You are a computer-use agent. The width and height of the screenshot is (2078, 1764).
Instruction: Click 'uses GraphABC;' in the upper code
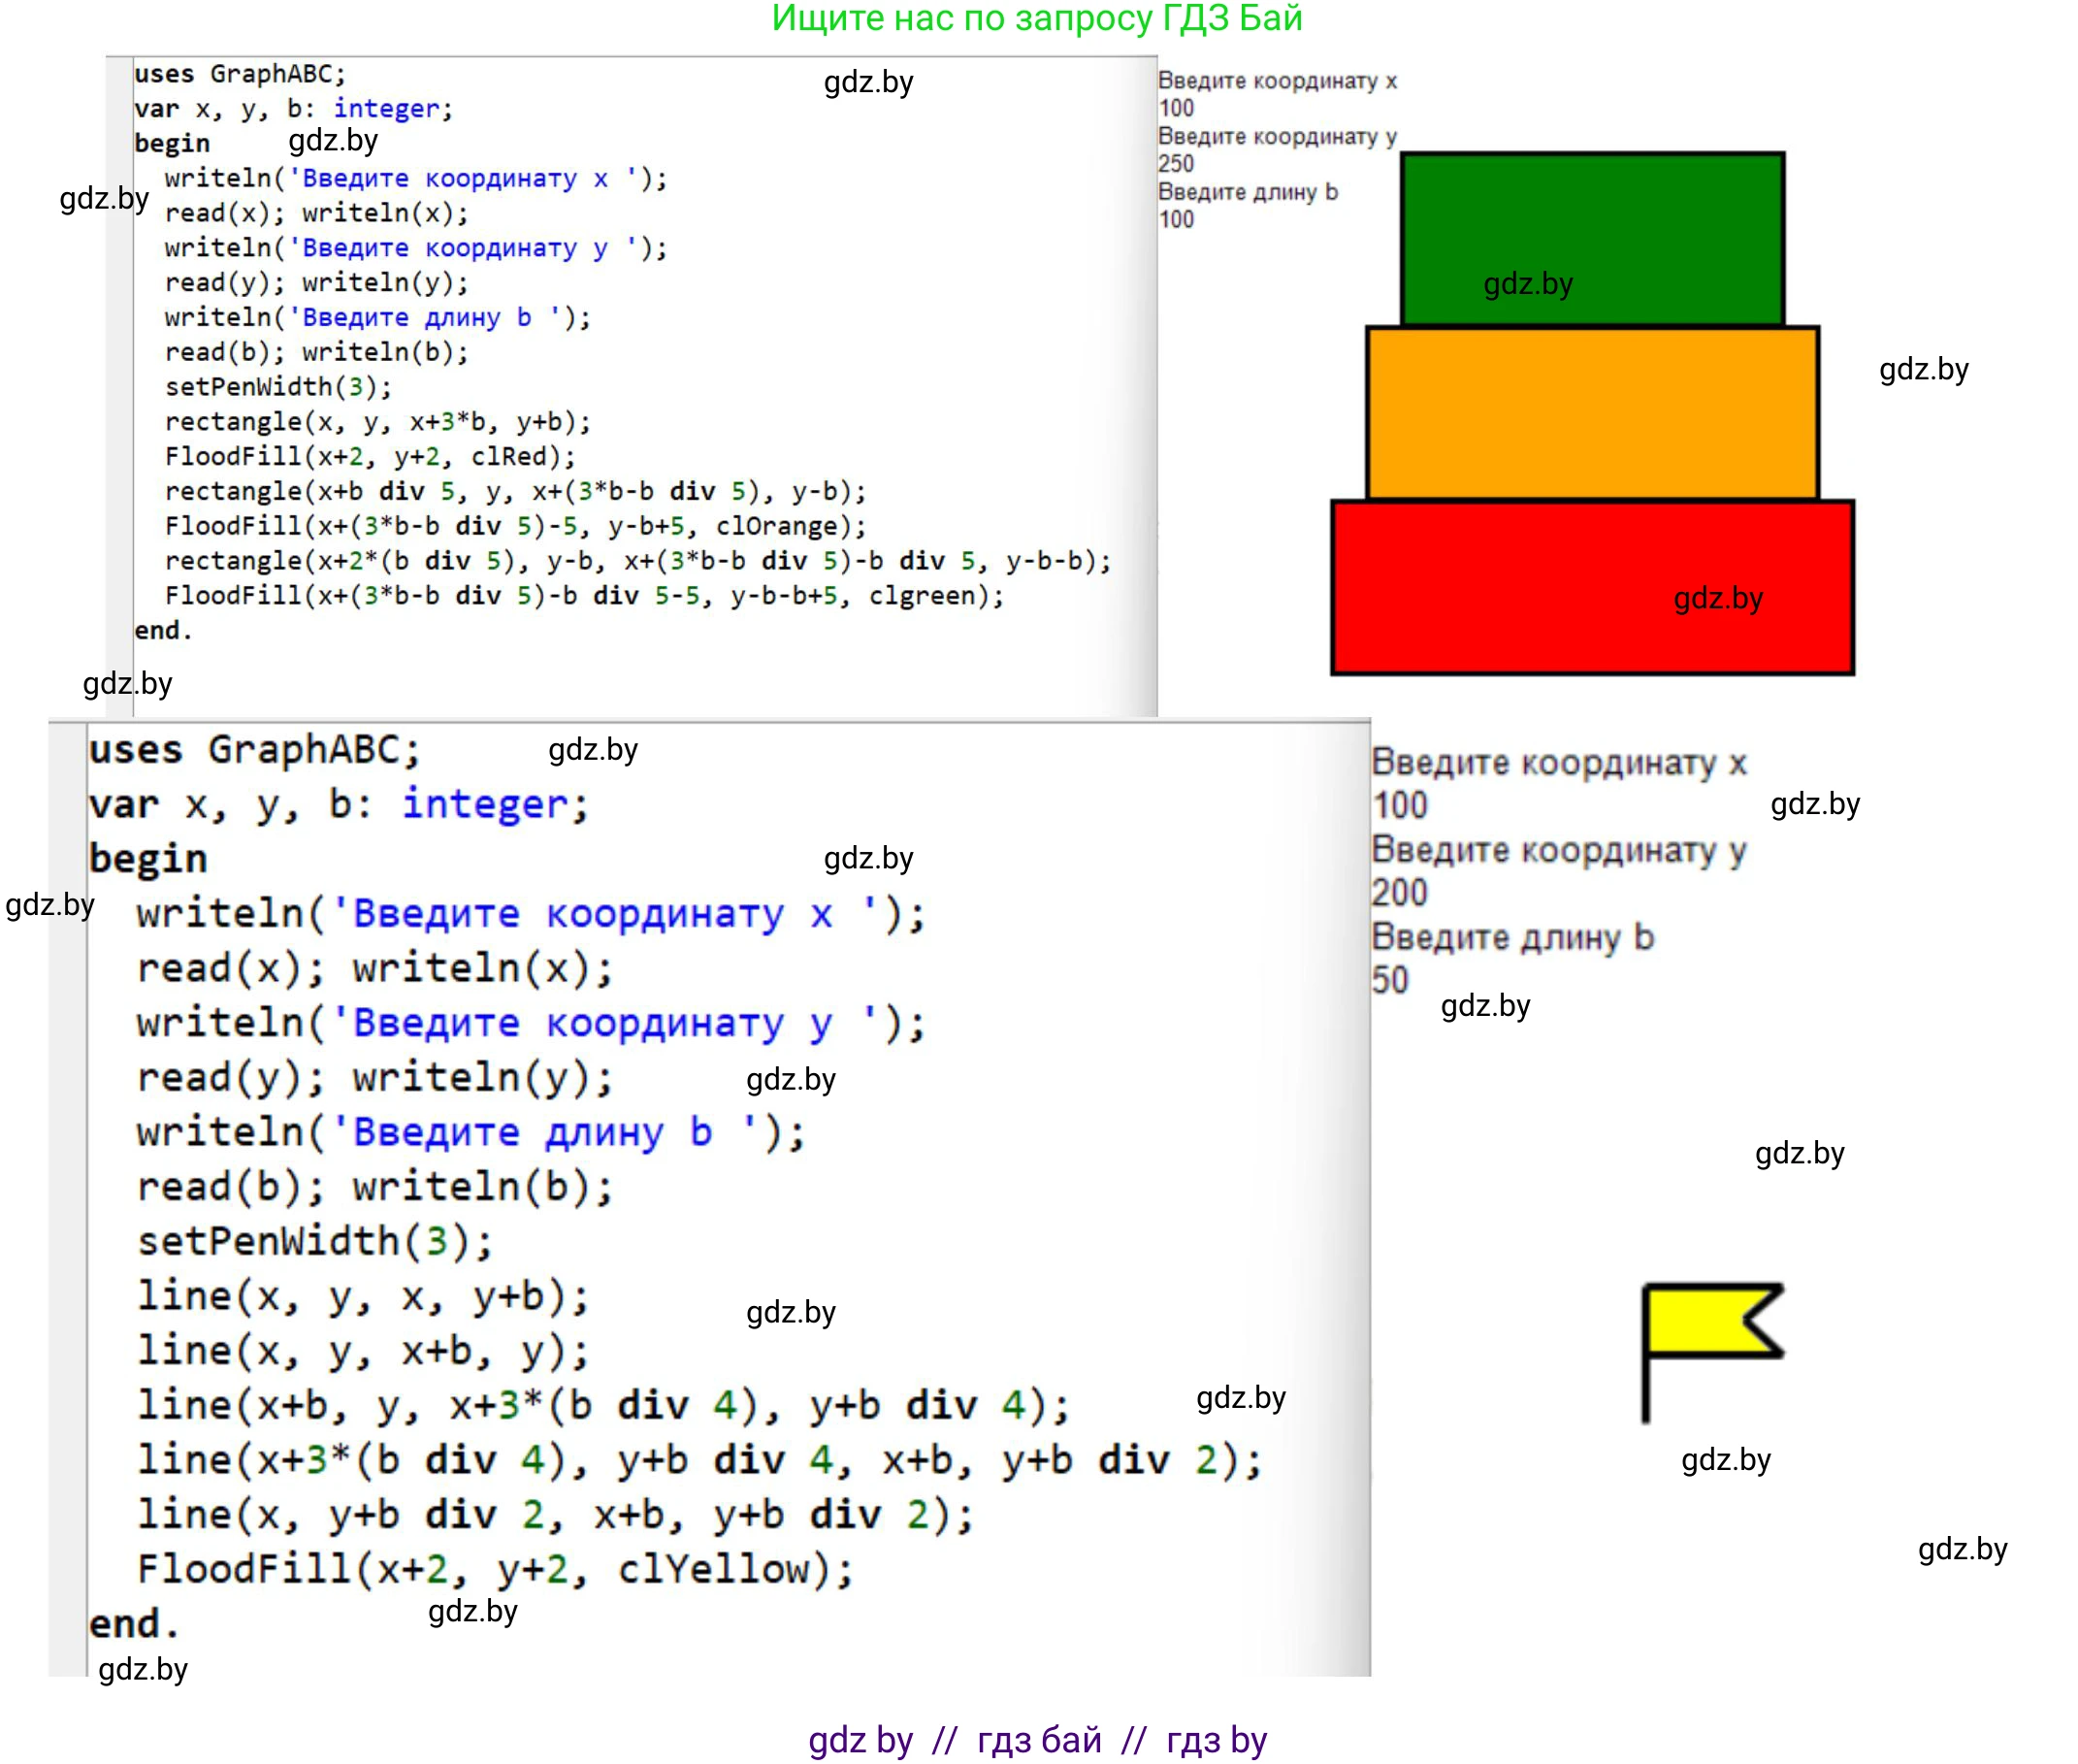pos(240,74)
